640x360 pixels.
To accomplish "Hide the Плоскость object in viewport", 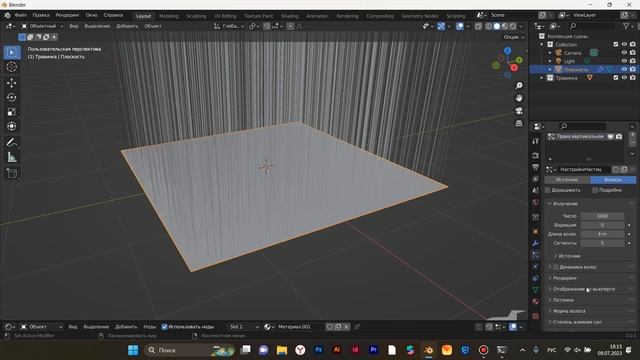I will (x=624, y=69).
